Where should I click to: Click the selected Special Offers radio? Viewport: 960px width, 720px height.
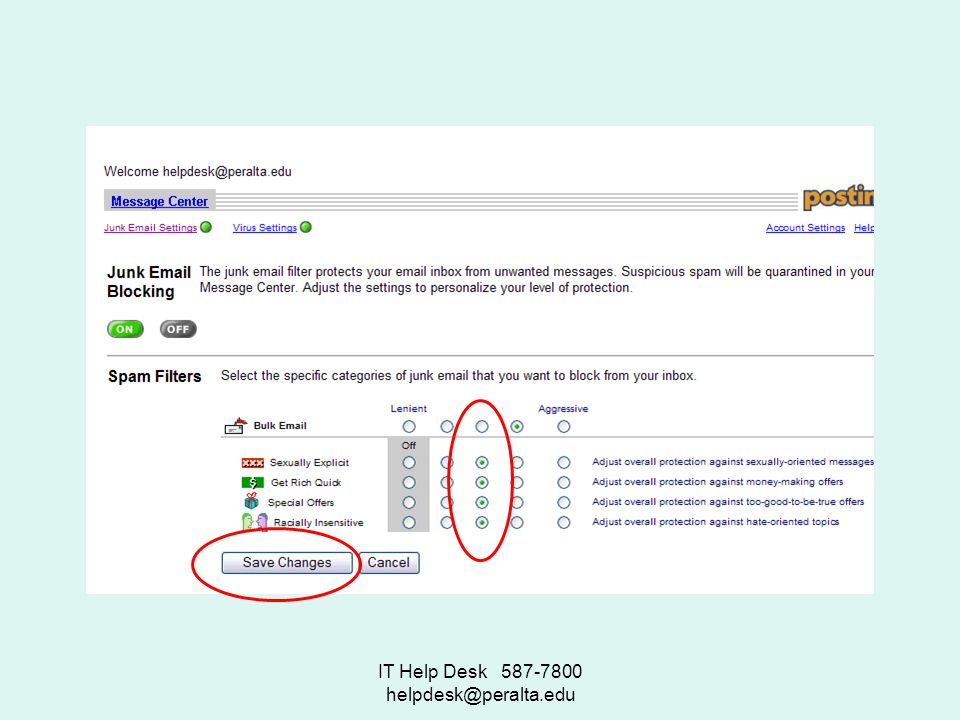[482, 503]
